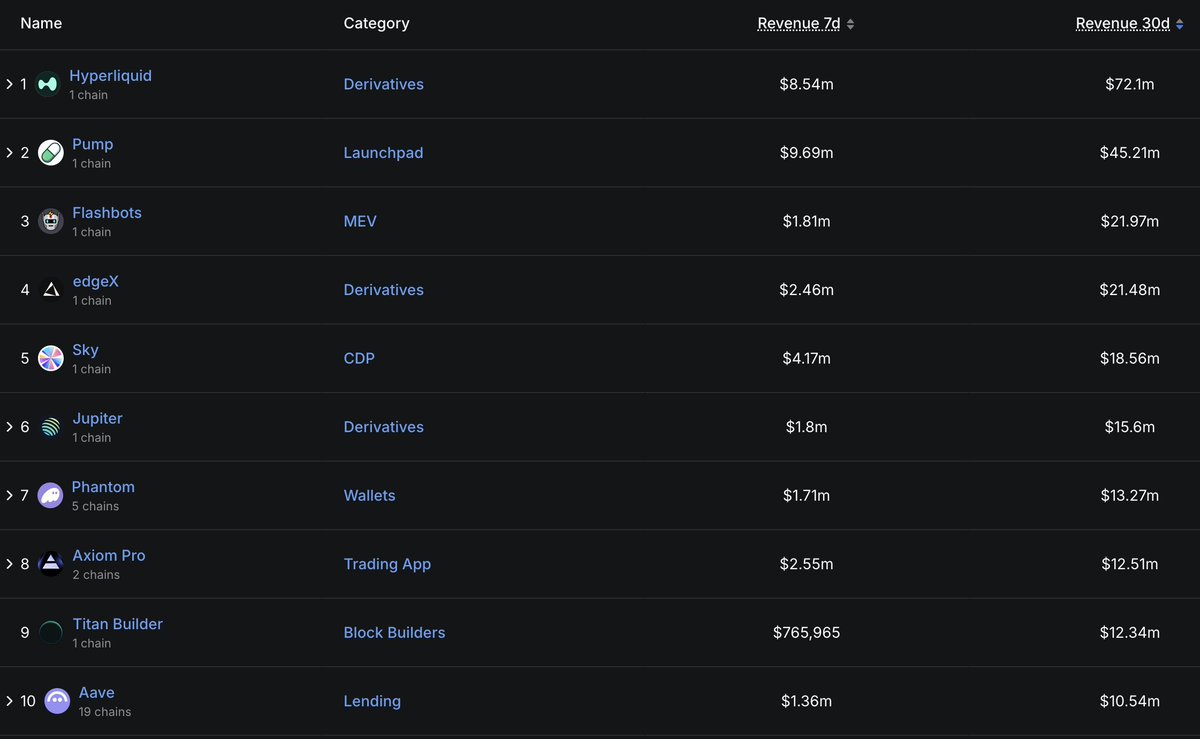Open the Lending category link
Image resolution: width=1200 pixels, height=739 pixels.
tap(372, 701)
